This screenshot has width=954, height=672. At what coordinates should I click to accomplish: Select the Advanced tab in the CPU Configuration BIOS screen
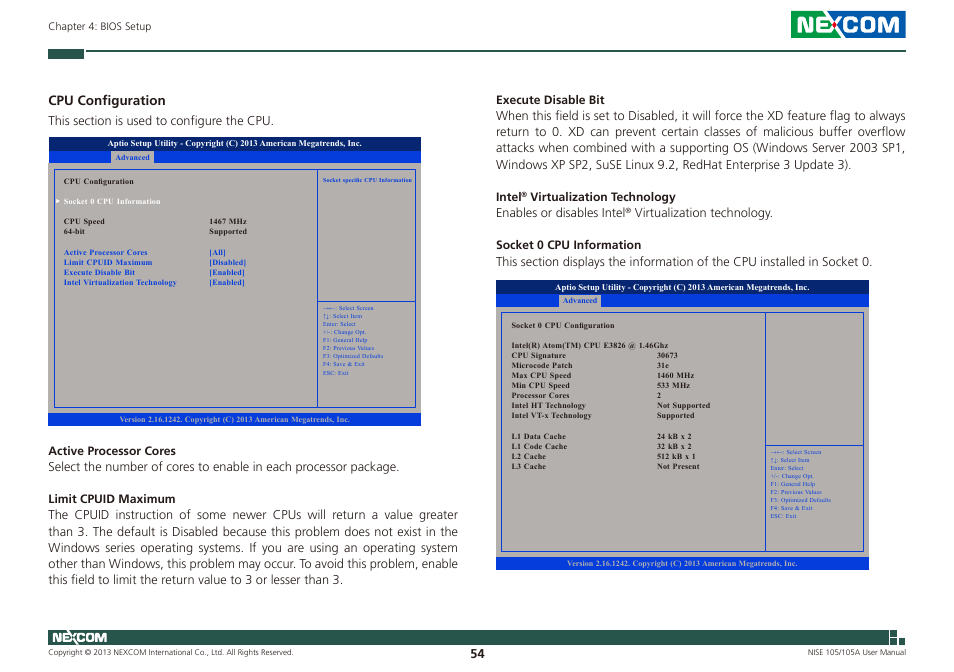[x=133, y=158]
